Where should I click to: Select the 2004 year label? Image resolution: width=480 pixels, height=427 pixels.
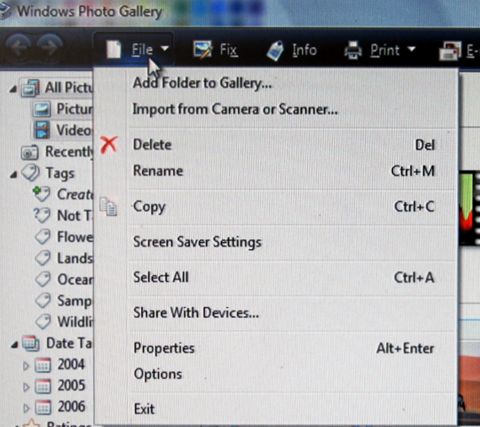[71, 364]
